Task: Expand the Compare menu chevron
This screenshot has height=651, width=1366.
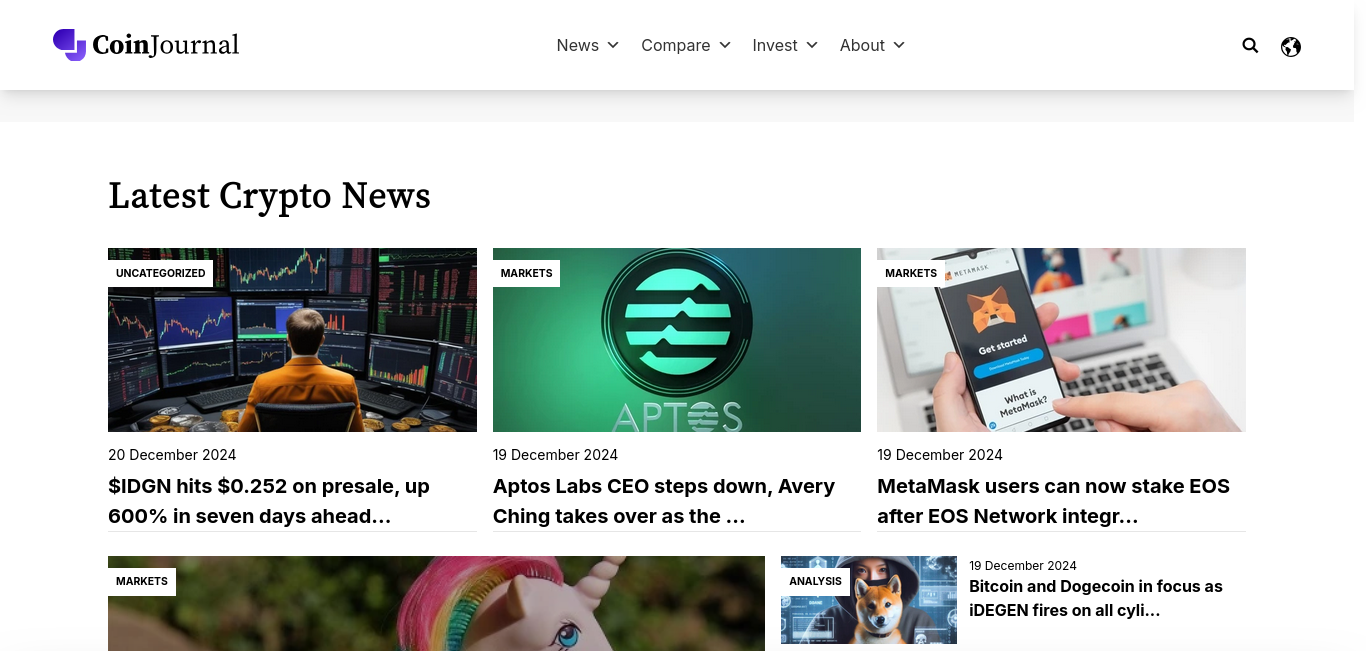Action: click(725, 45)
